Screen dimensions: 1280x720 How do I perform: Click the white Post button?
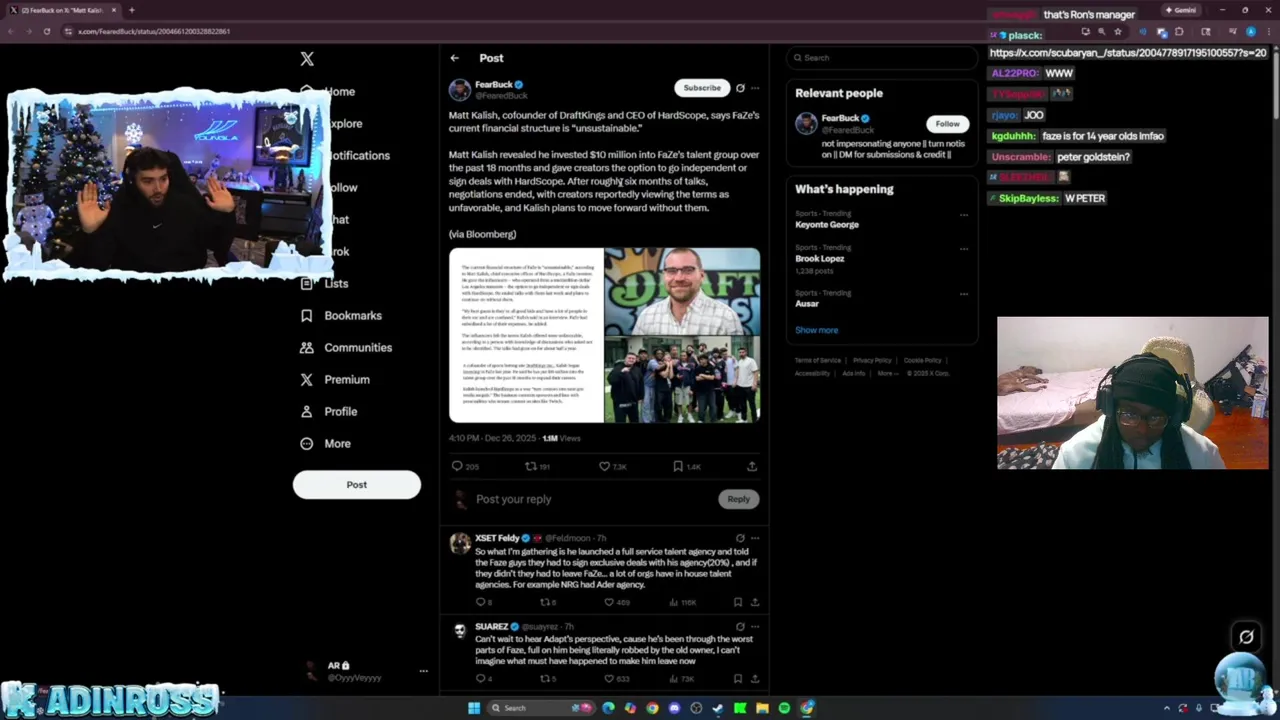pyautogui.click(x=357, y=484)
